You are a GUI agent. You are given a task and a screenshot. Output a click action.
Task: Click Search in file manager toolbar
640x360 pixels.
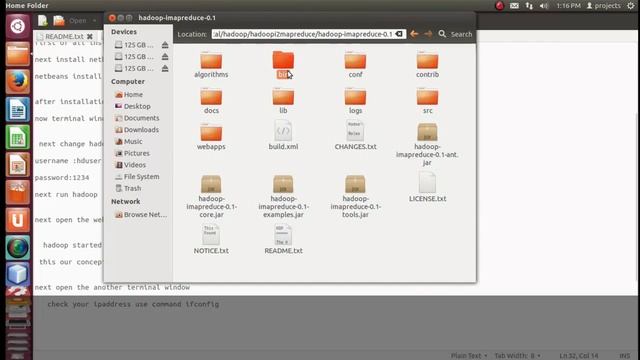(x=456, y=34)
